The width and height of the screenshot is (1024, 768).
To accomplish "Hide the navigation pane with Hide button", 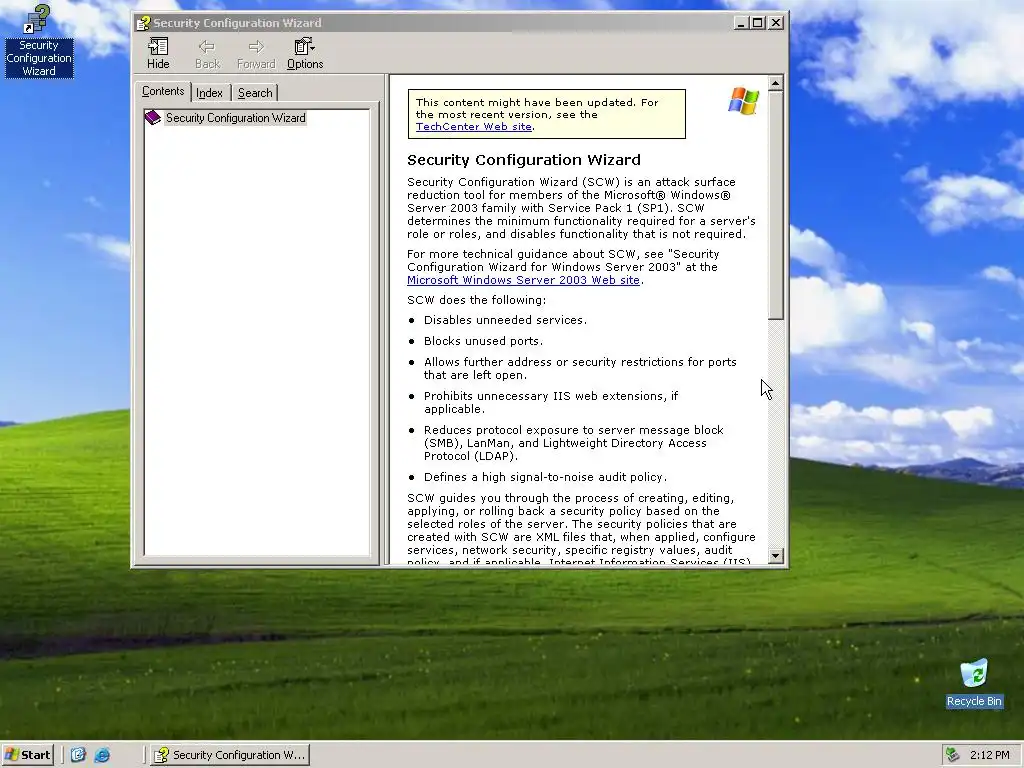I will click(x=158, y=54).
